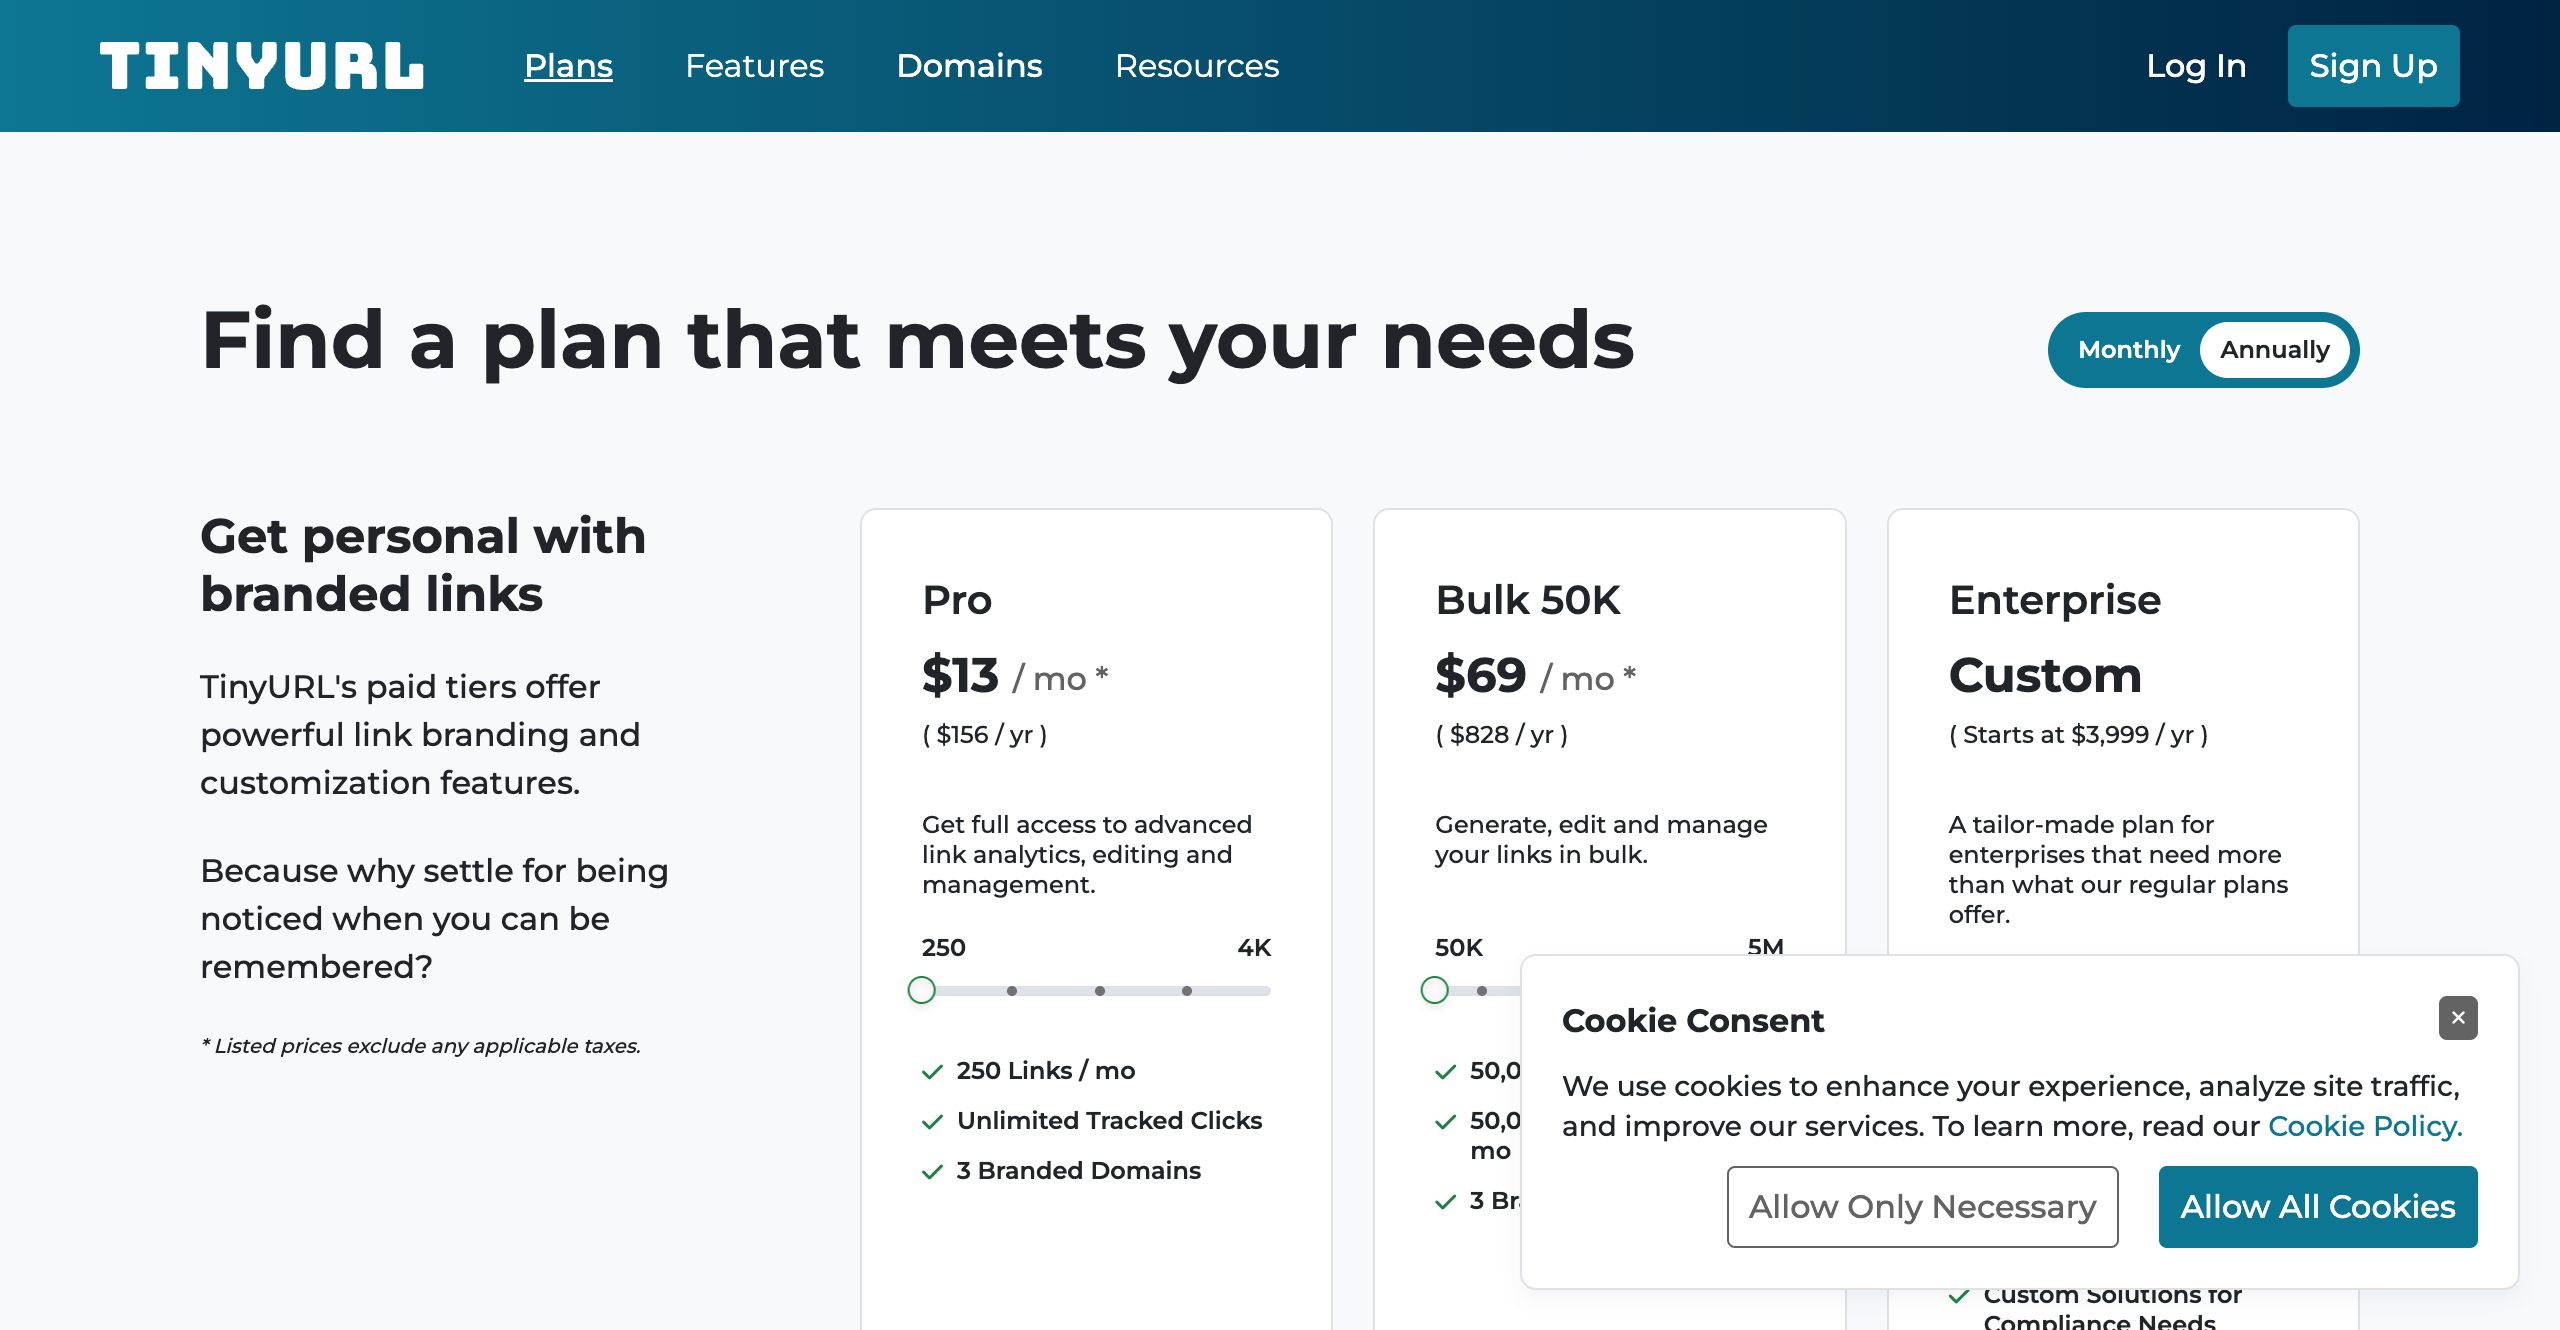Click the Bulk 50K slider handle
Image resolution: width=2560 pixels, height=1330 pixels.
[1434, 990]
